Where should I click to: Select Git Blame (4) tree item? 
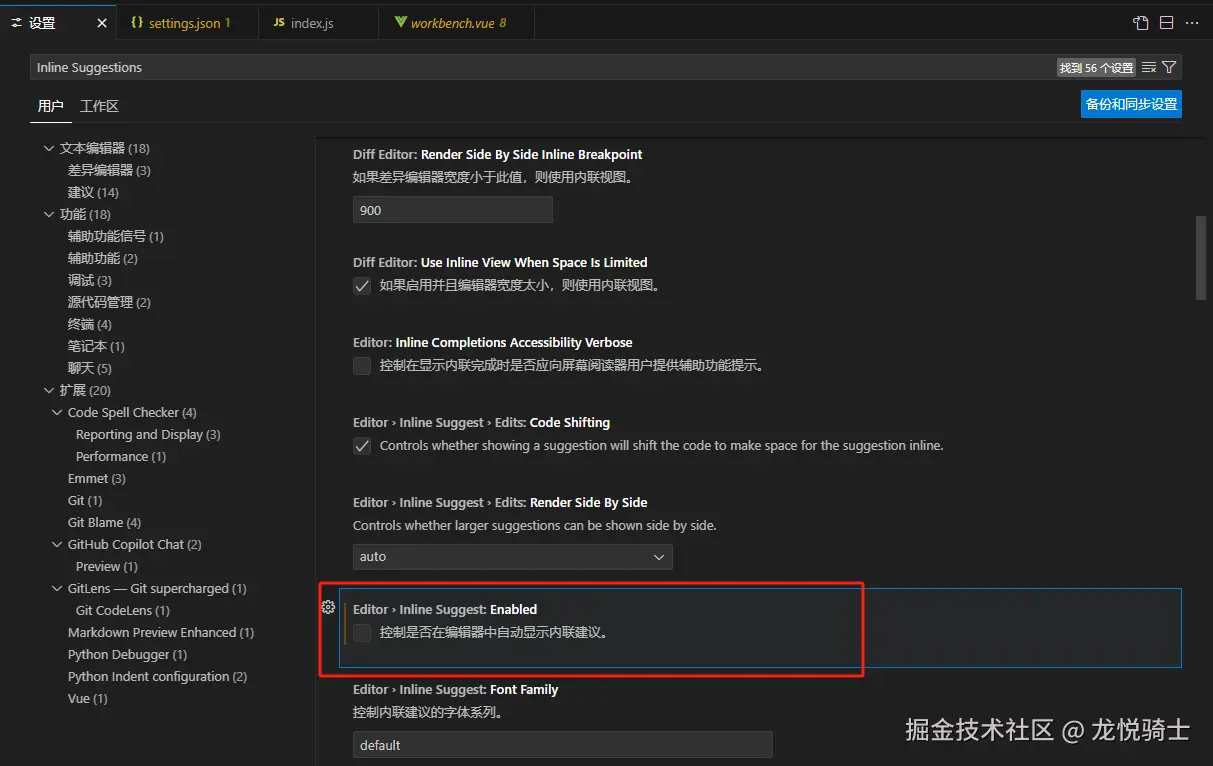(x=105, y=522)
